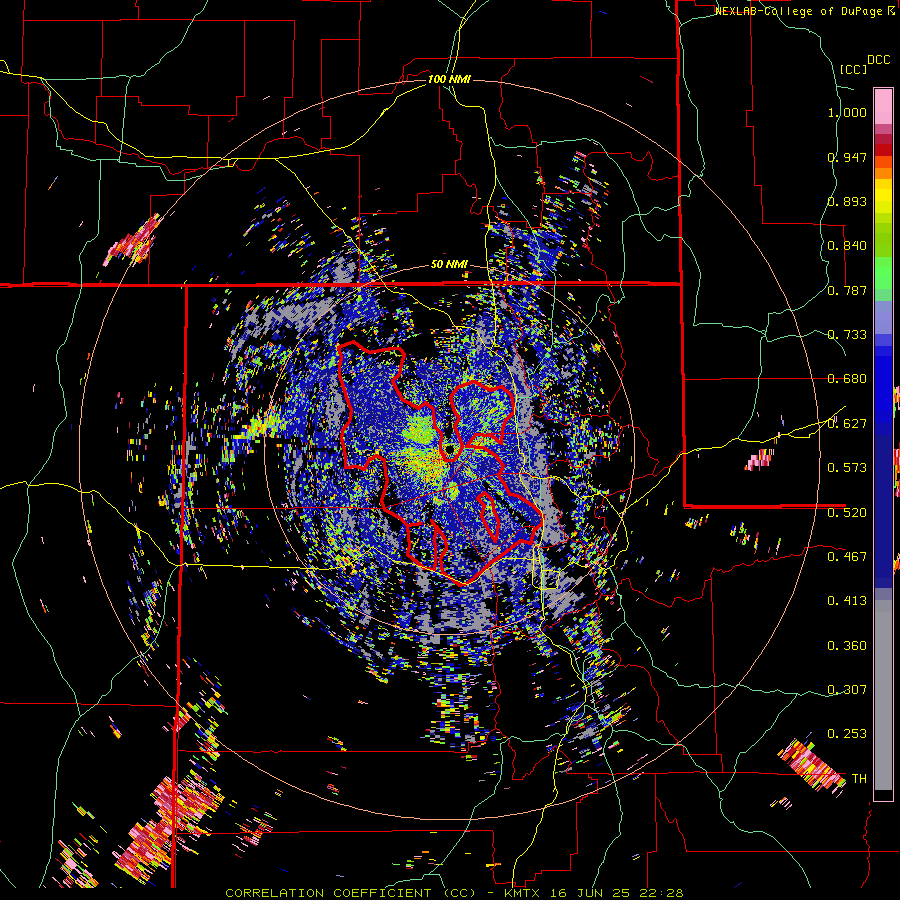Select the 0.573 value on color scale
900x900 pixels.
click(847, 468)
